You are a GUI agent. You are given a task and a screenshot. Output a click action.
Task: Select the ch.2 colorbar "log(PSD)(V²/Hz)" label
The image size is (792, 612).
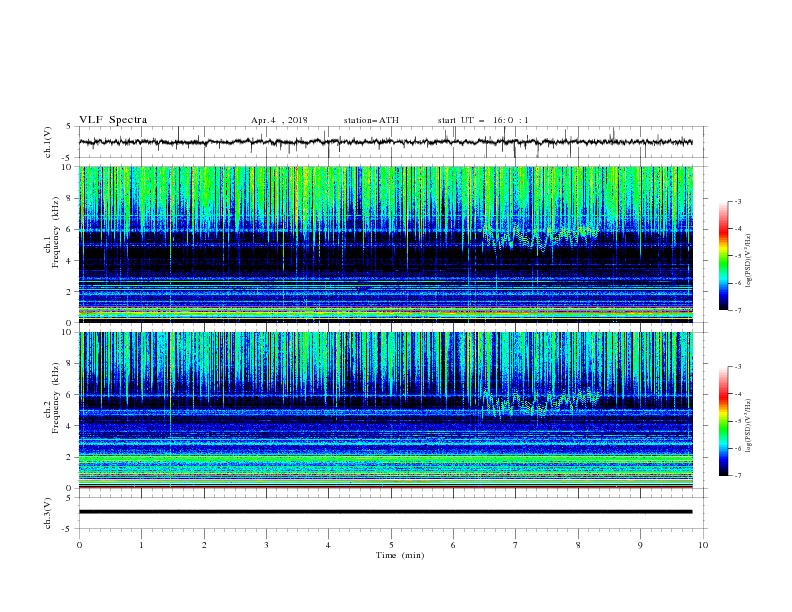point(748,425)
